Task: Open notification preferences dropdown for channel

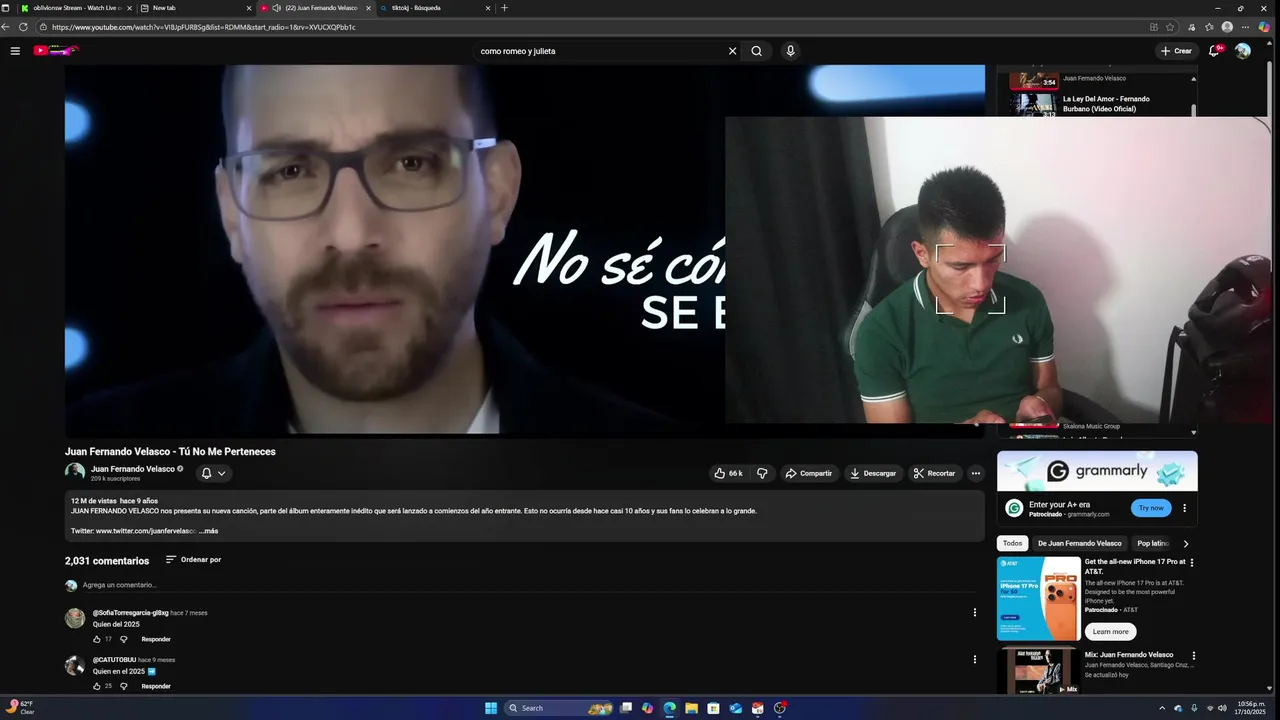Action: pos(213,473)
